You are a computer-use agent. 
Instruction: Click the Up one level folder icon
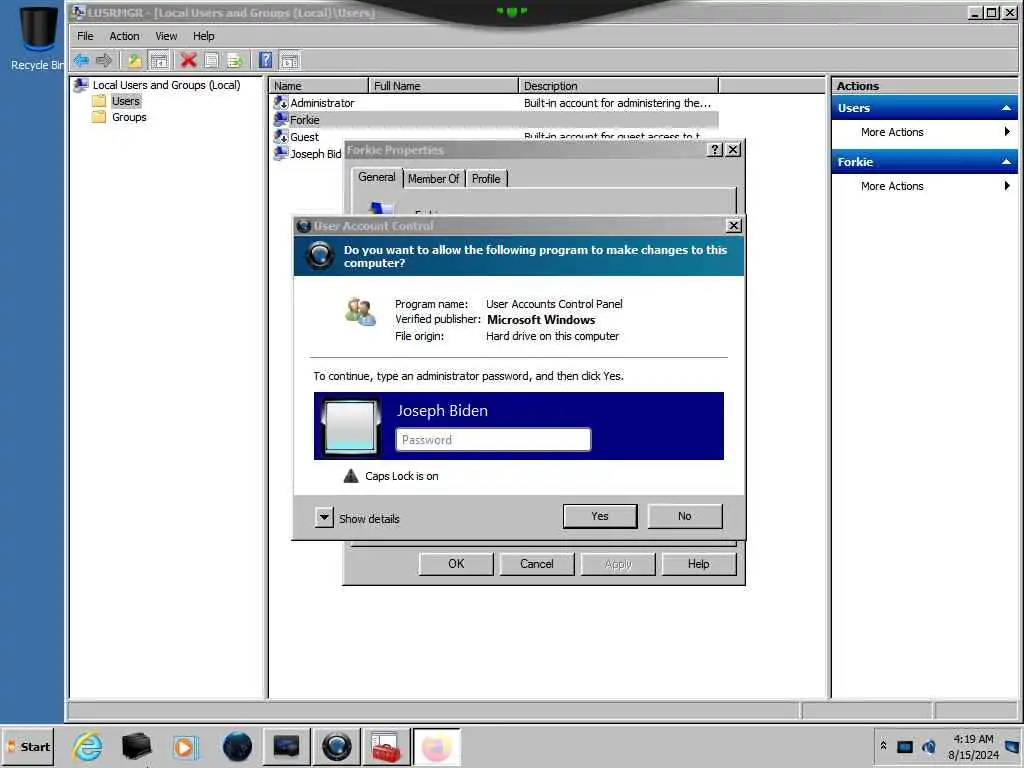pos(135,61)
